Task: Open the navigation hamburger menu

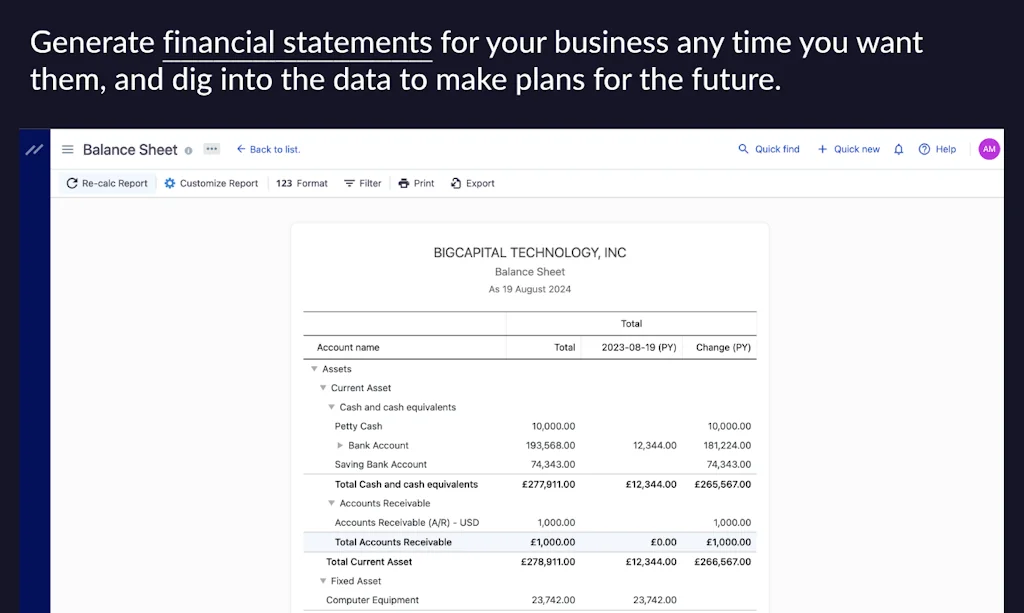Action: pos(67,148)
